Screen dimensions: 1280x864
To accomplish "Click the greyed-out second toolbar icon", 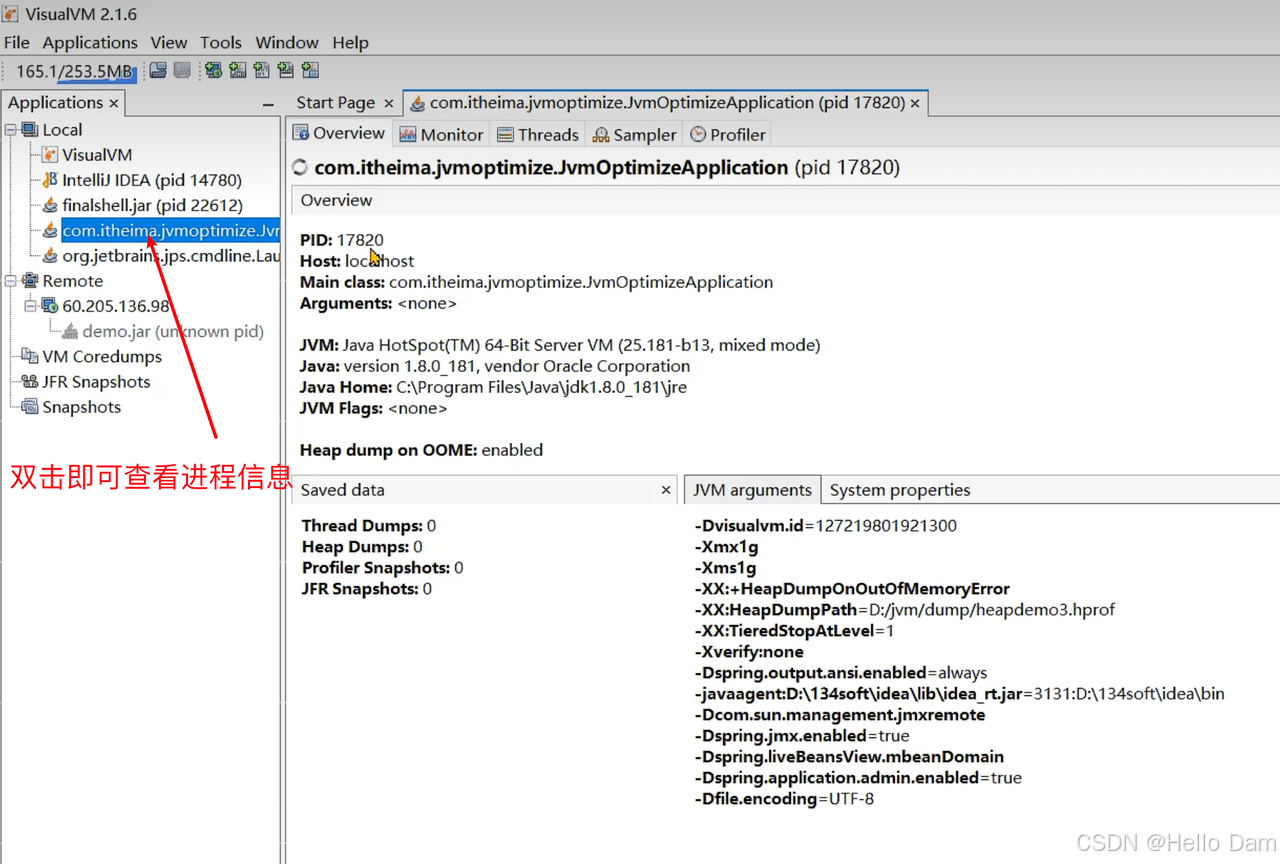I will click(182, 70).
